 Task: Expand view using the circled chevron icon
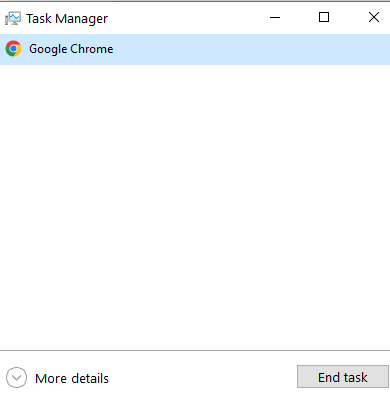pos(16,378)
